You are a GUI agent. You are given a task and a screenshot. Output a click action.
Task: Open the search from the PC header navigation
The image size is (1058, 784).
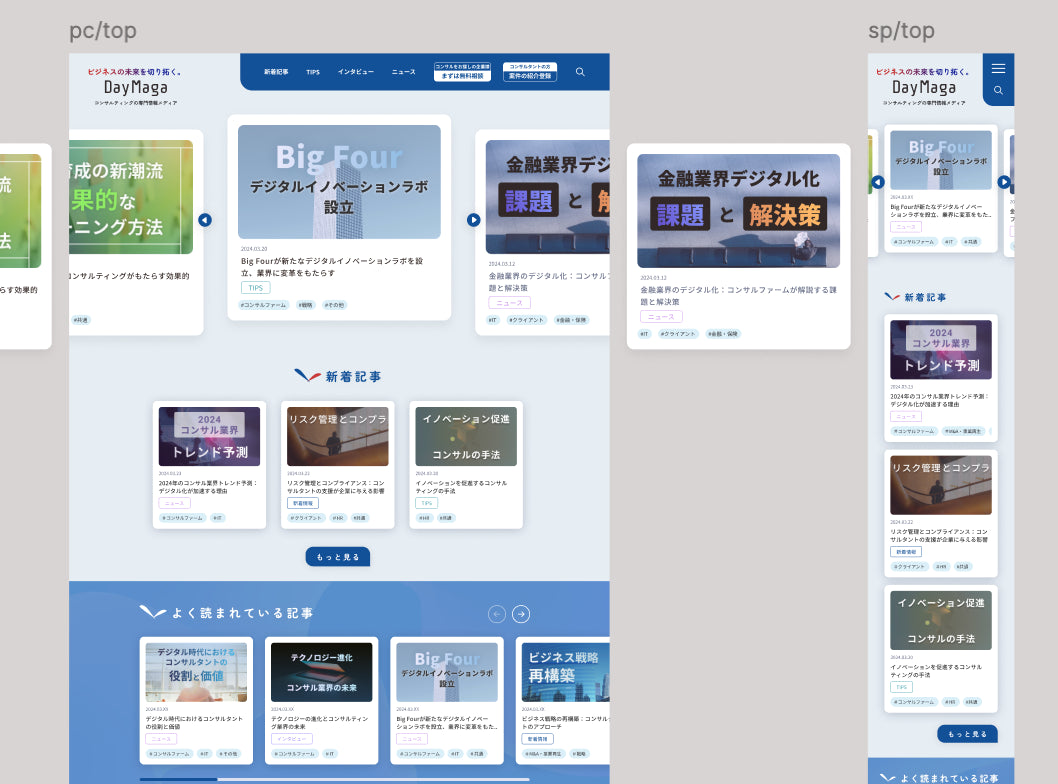[580, 71]
